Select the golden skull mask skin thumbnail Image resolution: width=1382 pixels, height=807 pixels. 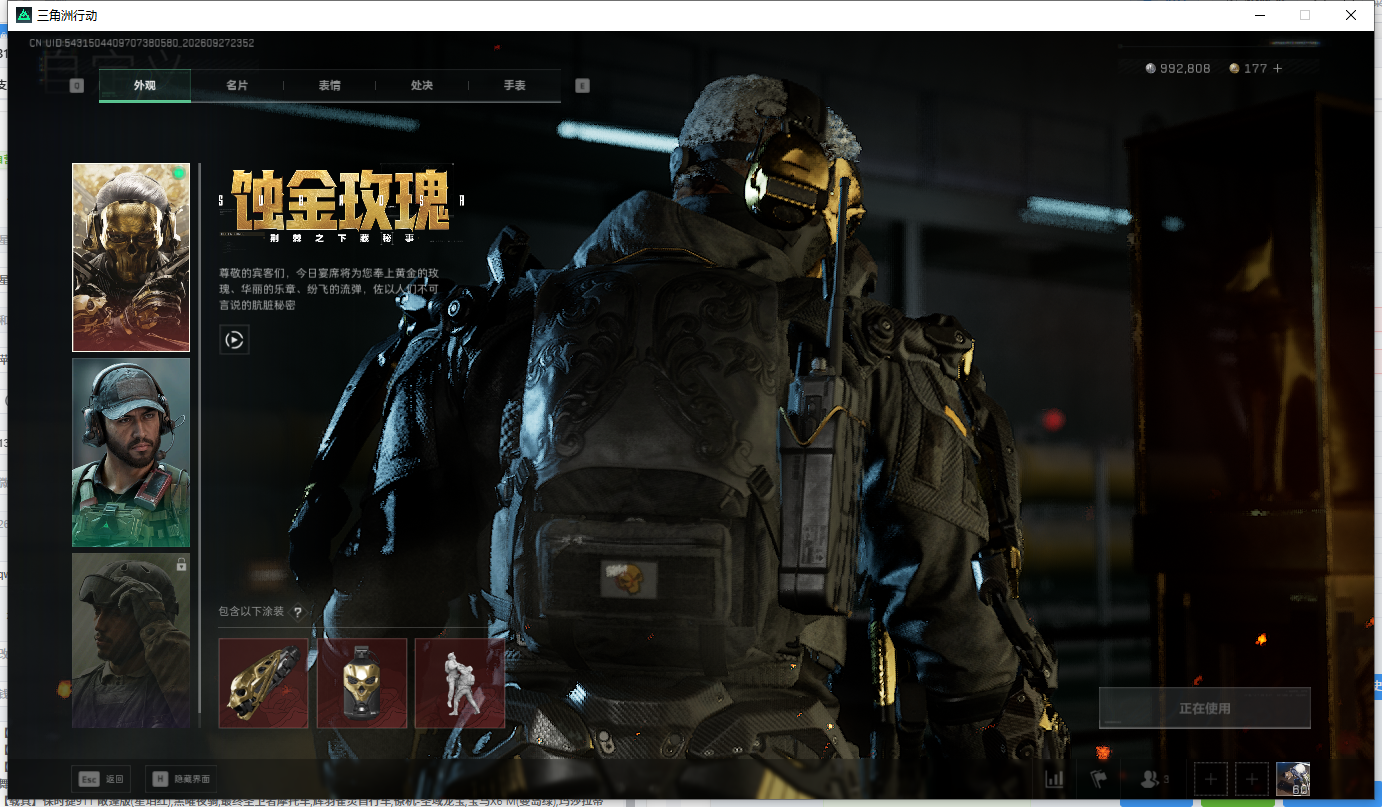point(131,258)
